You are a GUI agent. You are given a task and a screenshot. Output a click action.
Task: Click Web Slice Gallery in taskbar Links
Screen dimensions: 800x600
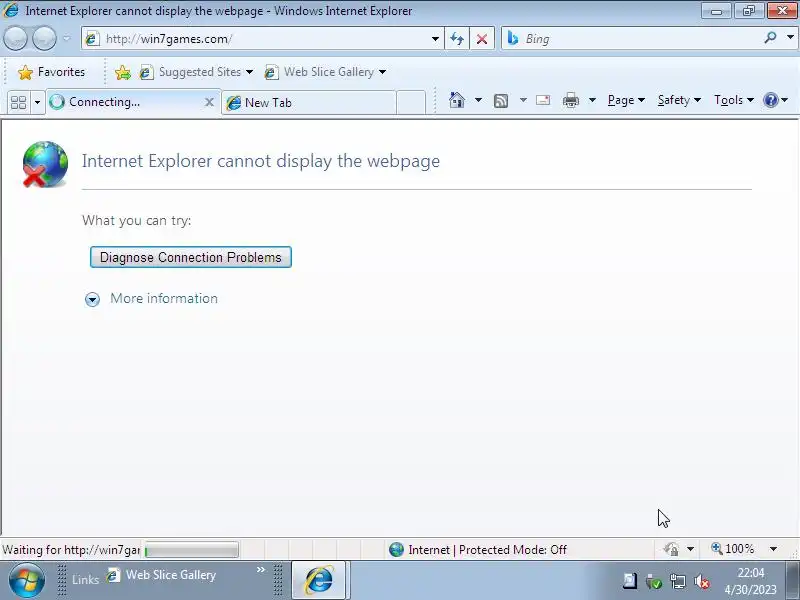(161, 575)
